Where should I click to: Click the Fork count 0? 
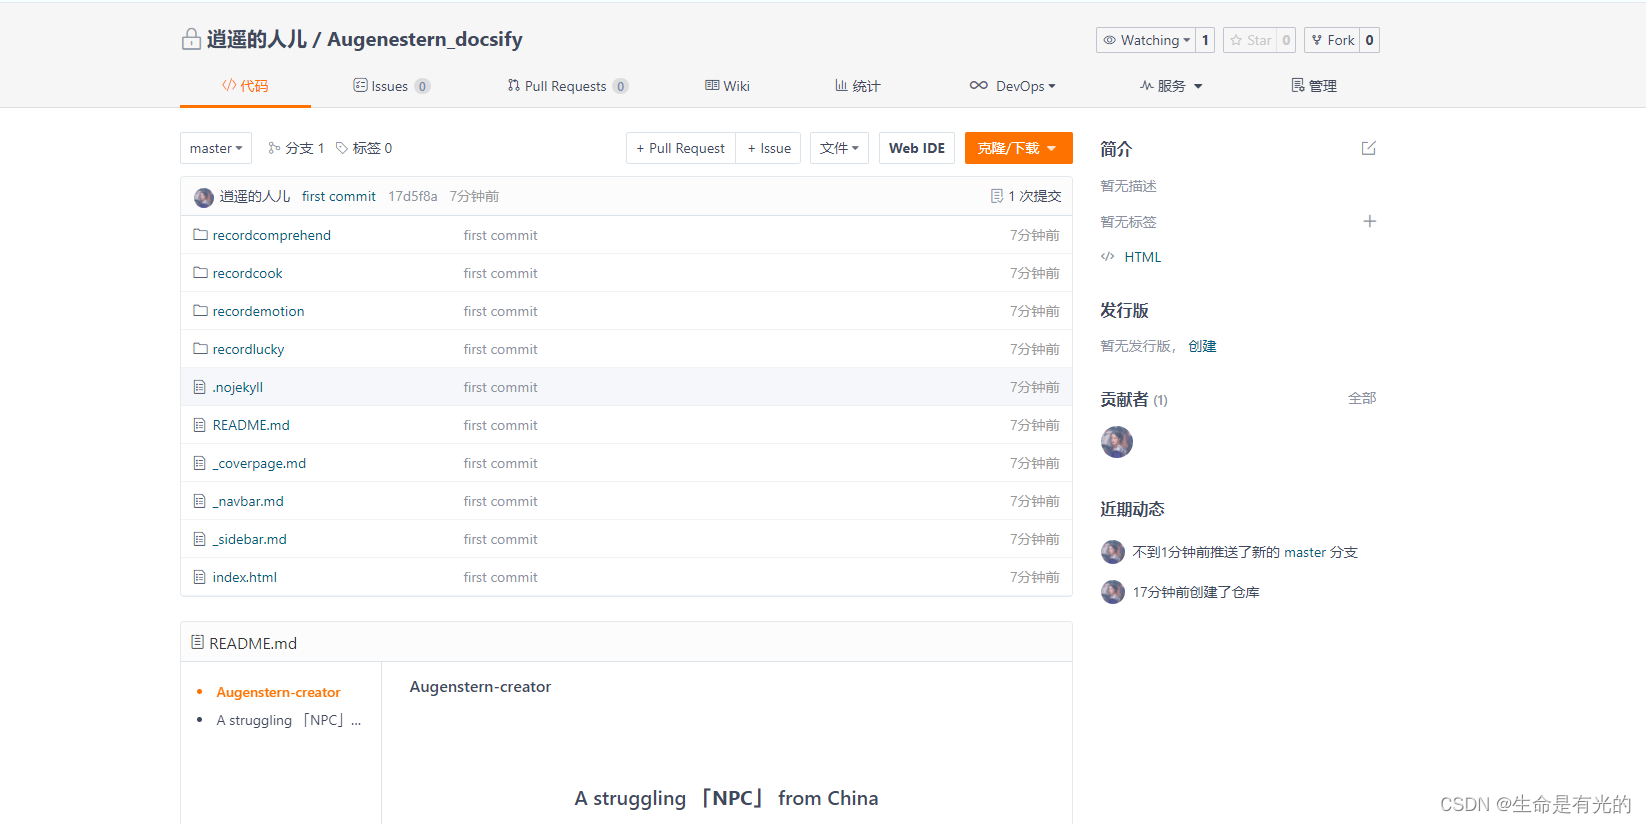(1369, 40)
